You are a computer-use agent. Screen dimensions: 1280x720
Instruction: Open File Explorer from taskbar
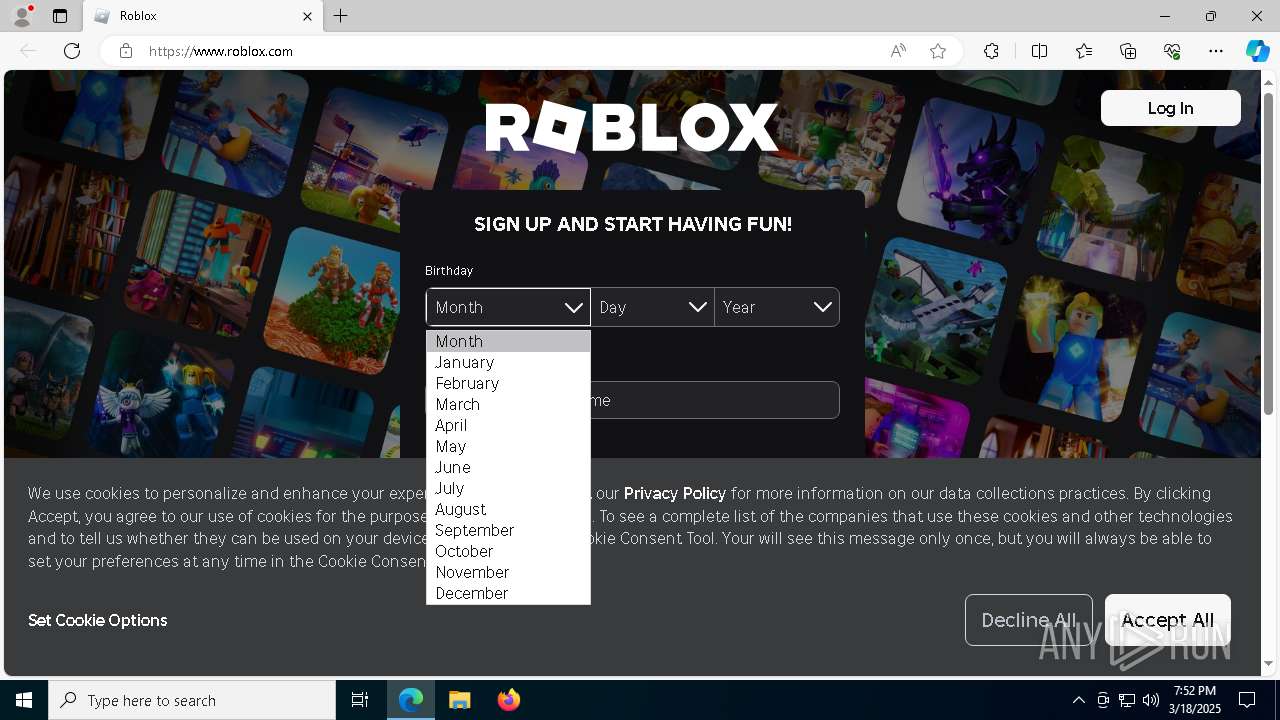[460, 700]
